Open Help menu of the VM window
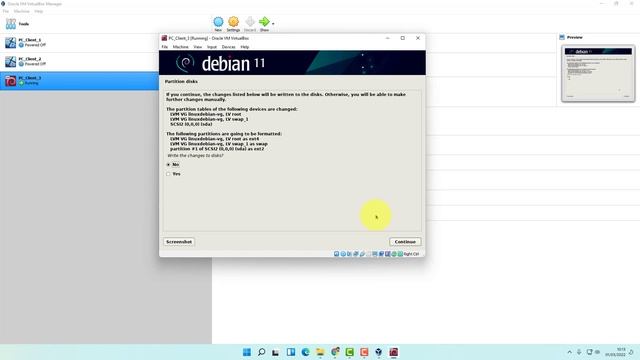This screenshot has width=640, height=360. tap(244, 47)
